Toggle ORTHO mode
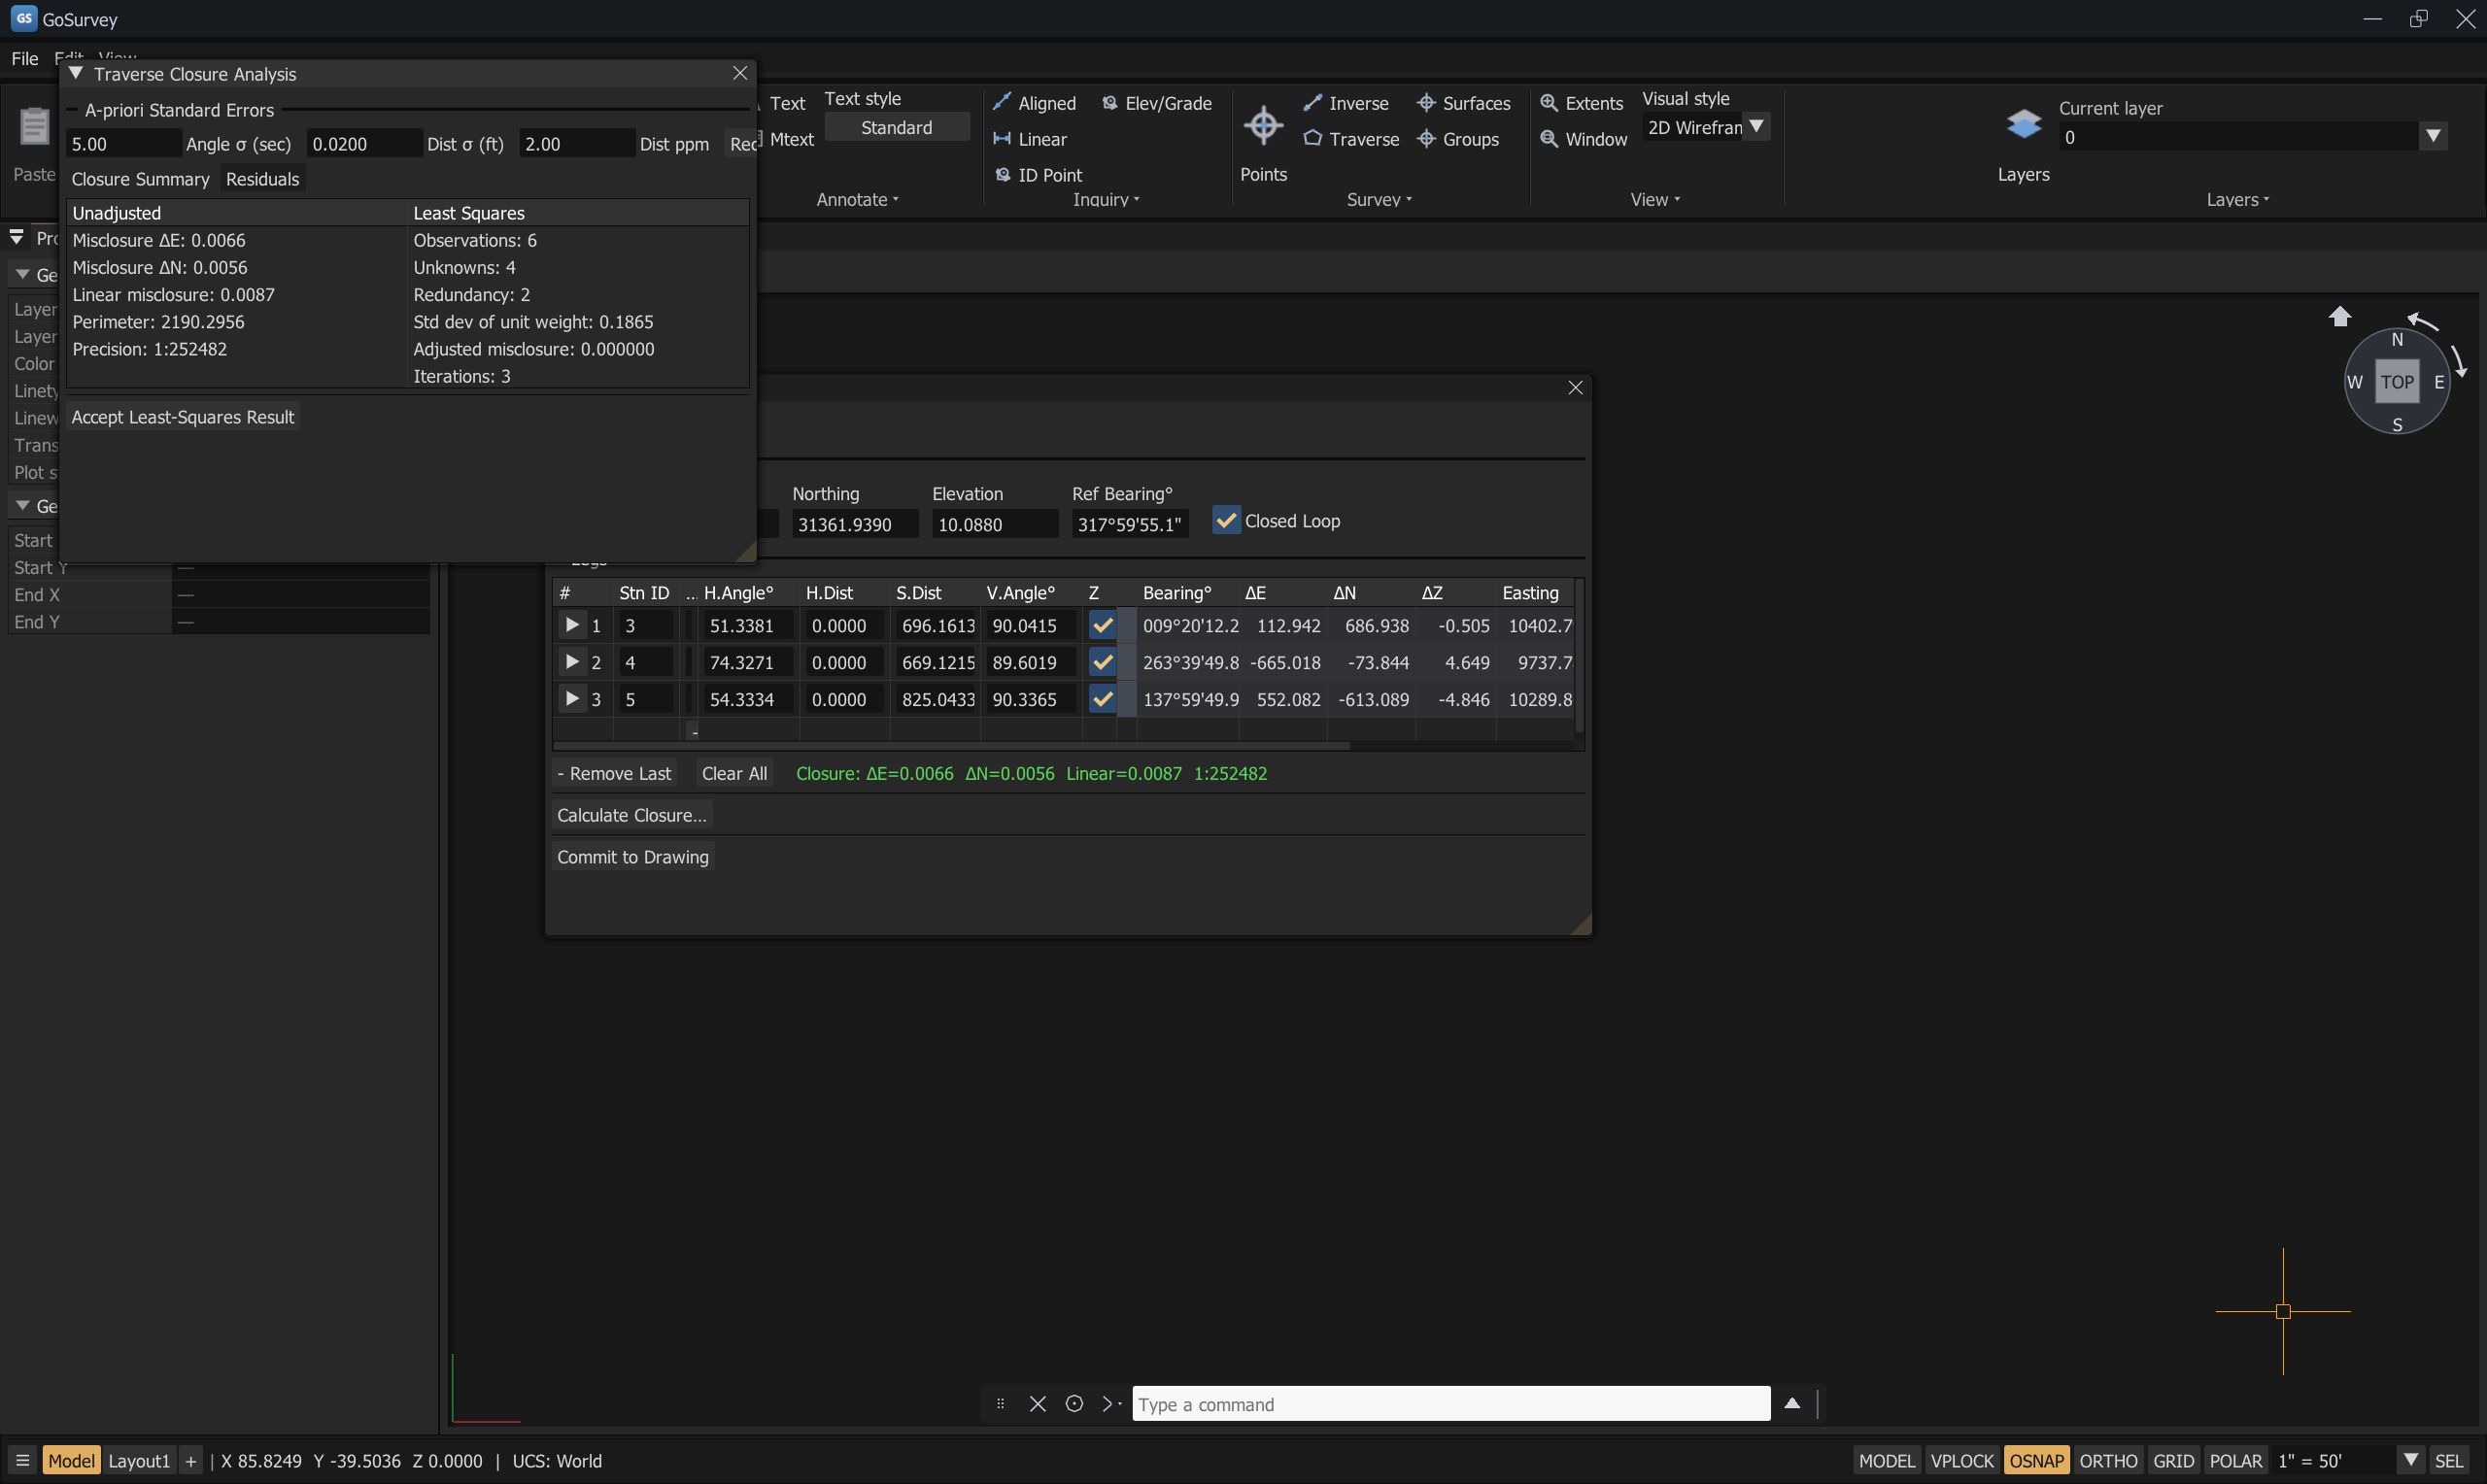 click(x=2108, y=1461)
